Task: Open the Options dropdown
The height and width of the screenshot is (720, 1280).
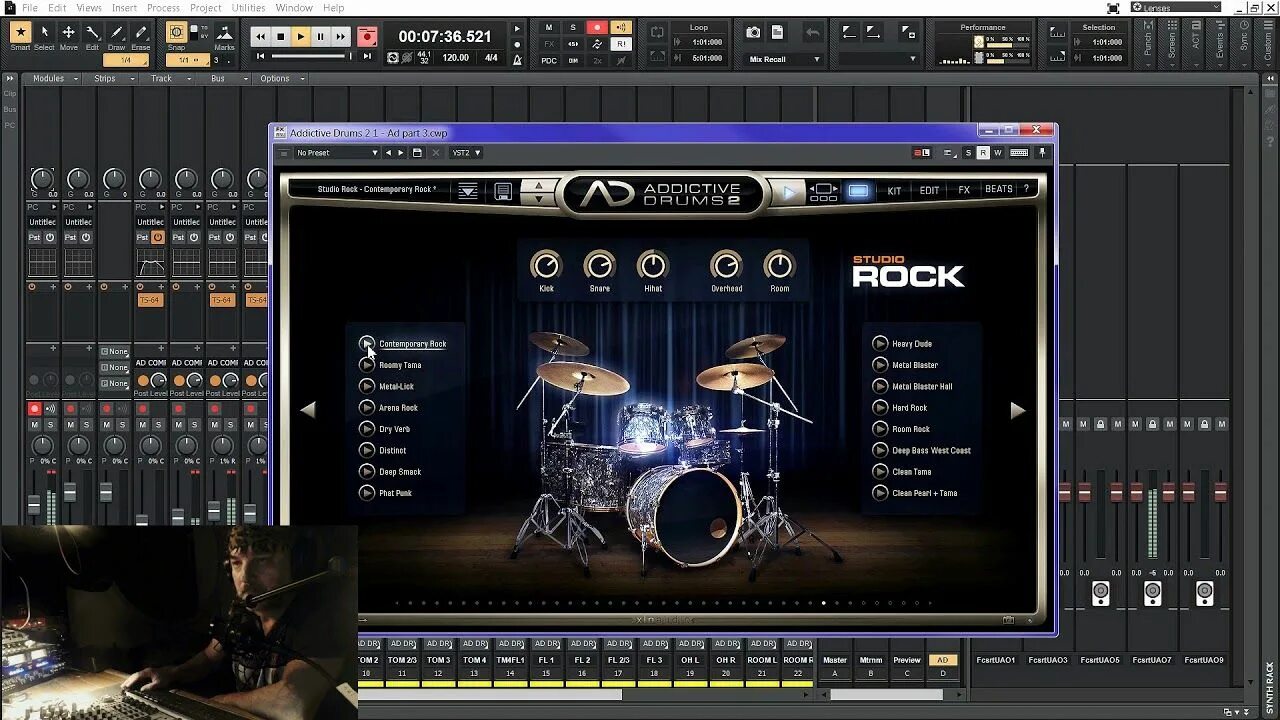Action: pyautogui.click(x=280, y=78)
